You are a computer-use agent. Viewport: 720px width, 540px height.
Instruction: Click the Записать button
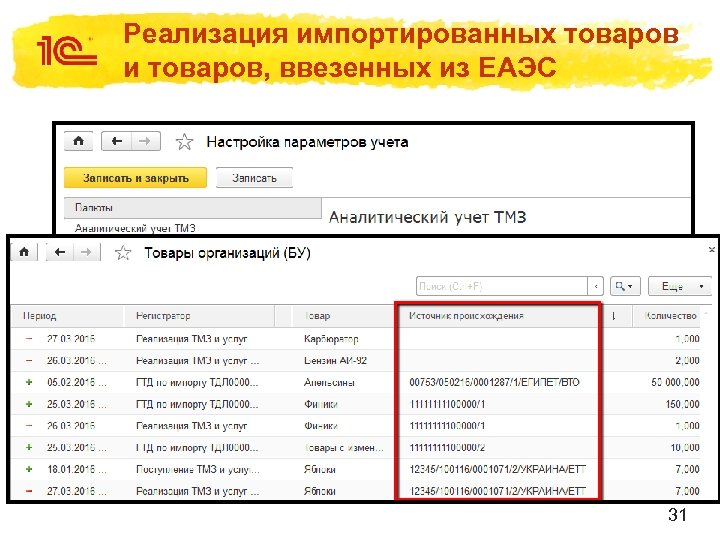coord(254,178)
